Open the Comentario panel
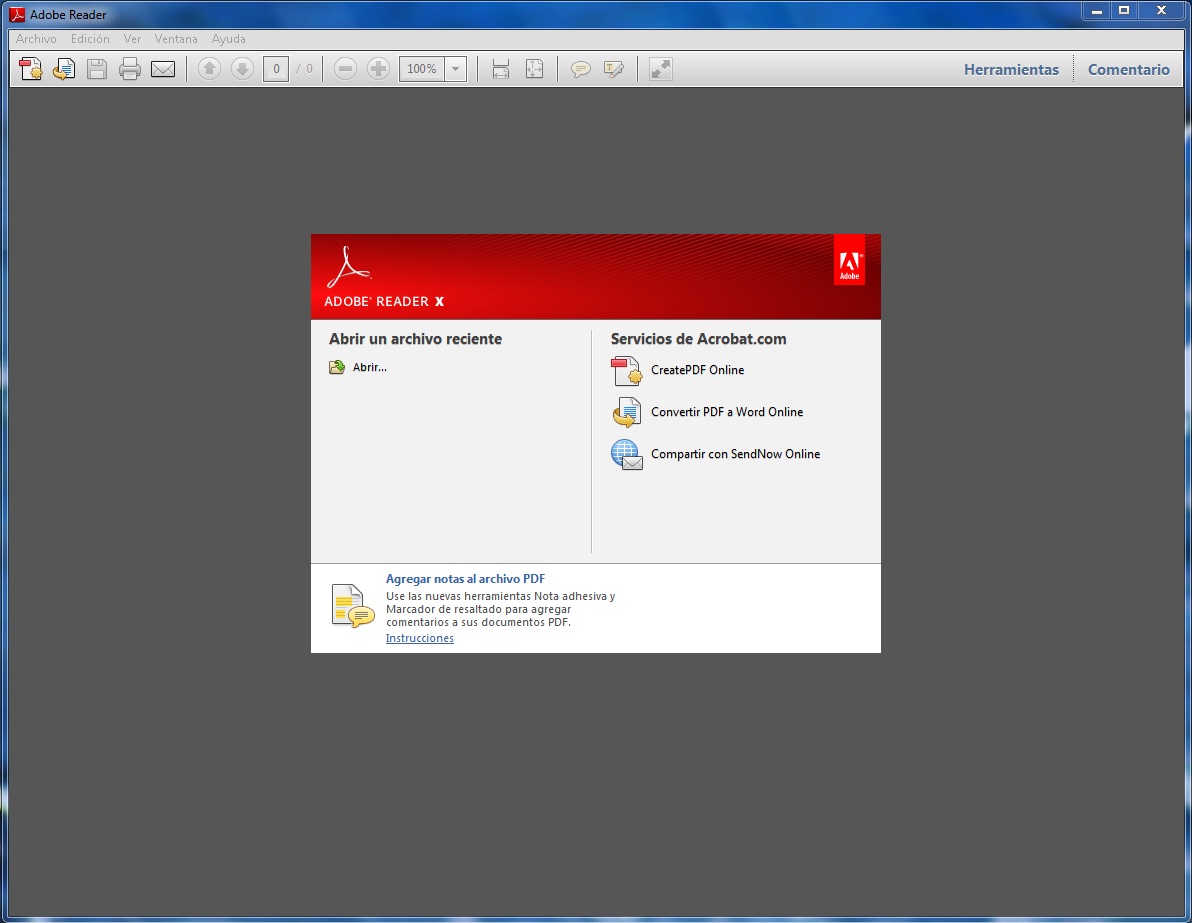This screenshot has height=923, width=1192. point(1128,69)
